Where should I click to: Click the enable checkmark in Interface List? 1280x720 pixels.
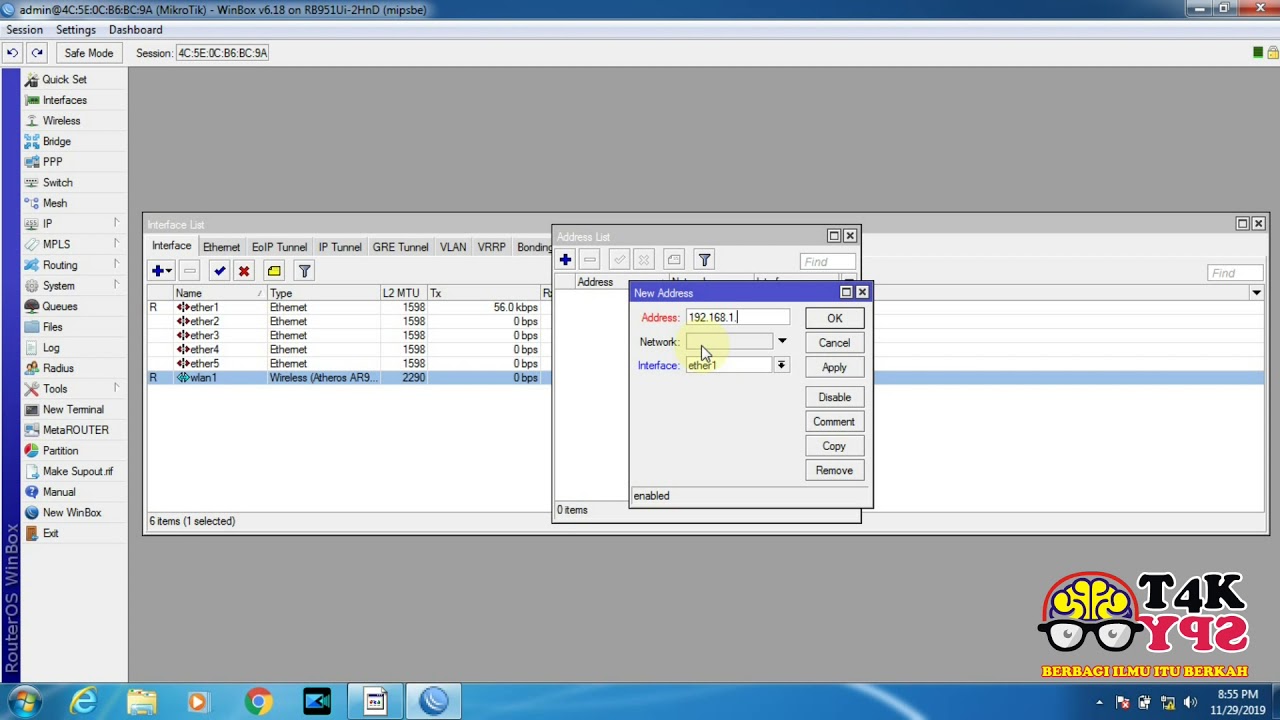pyautogui.click(x=219, y=271)
